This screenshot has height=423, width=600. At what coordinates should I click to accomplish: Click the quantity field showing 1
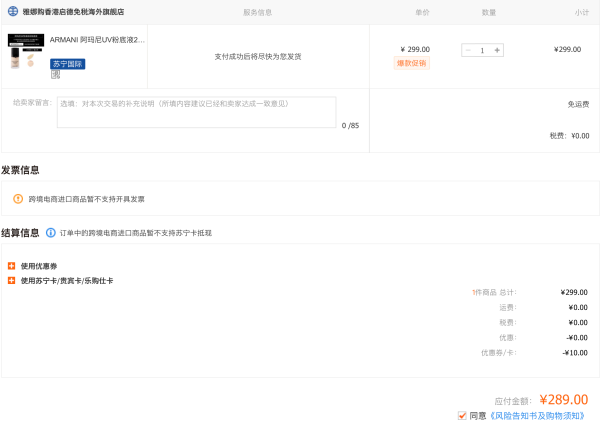[482, 50]
